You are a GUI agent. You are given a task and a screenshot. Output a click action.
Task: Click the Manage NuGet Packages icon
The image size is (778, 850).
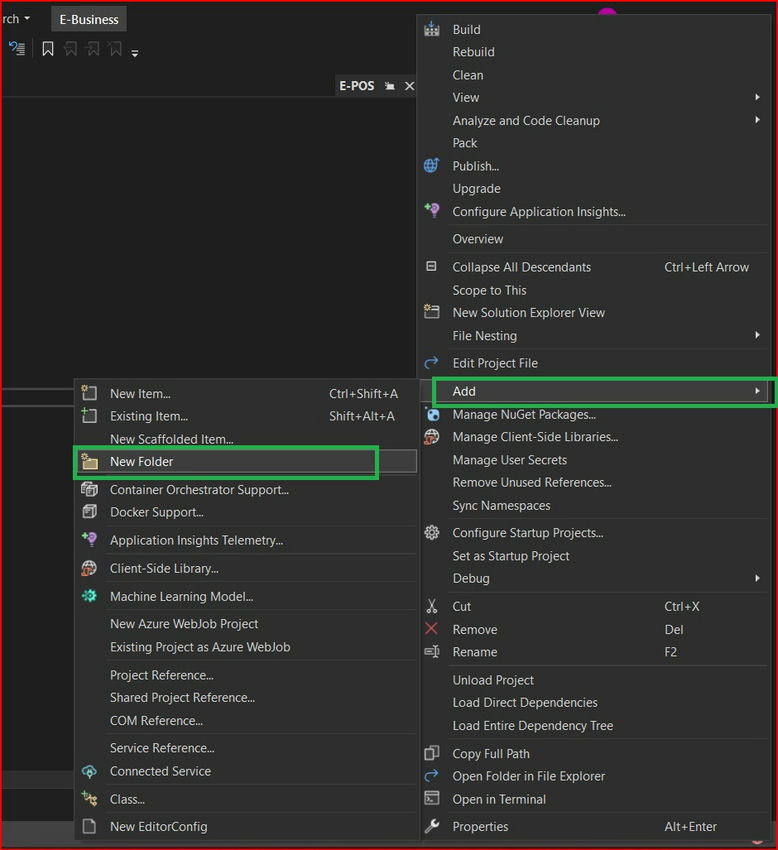(432, 414)
